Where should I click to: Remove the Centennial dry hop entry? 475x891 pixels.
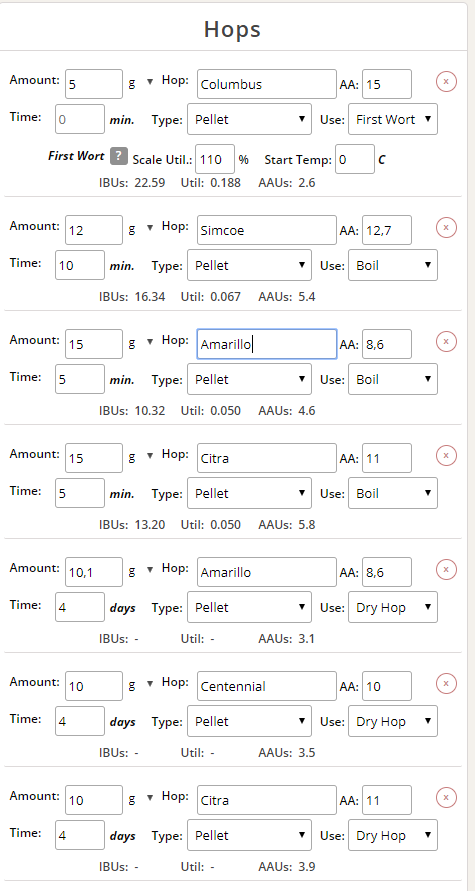446,684
